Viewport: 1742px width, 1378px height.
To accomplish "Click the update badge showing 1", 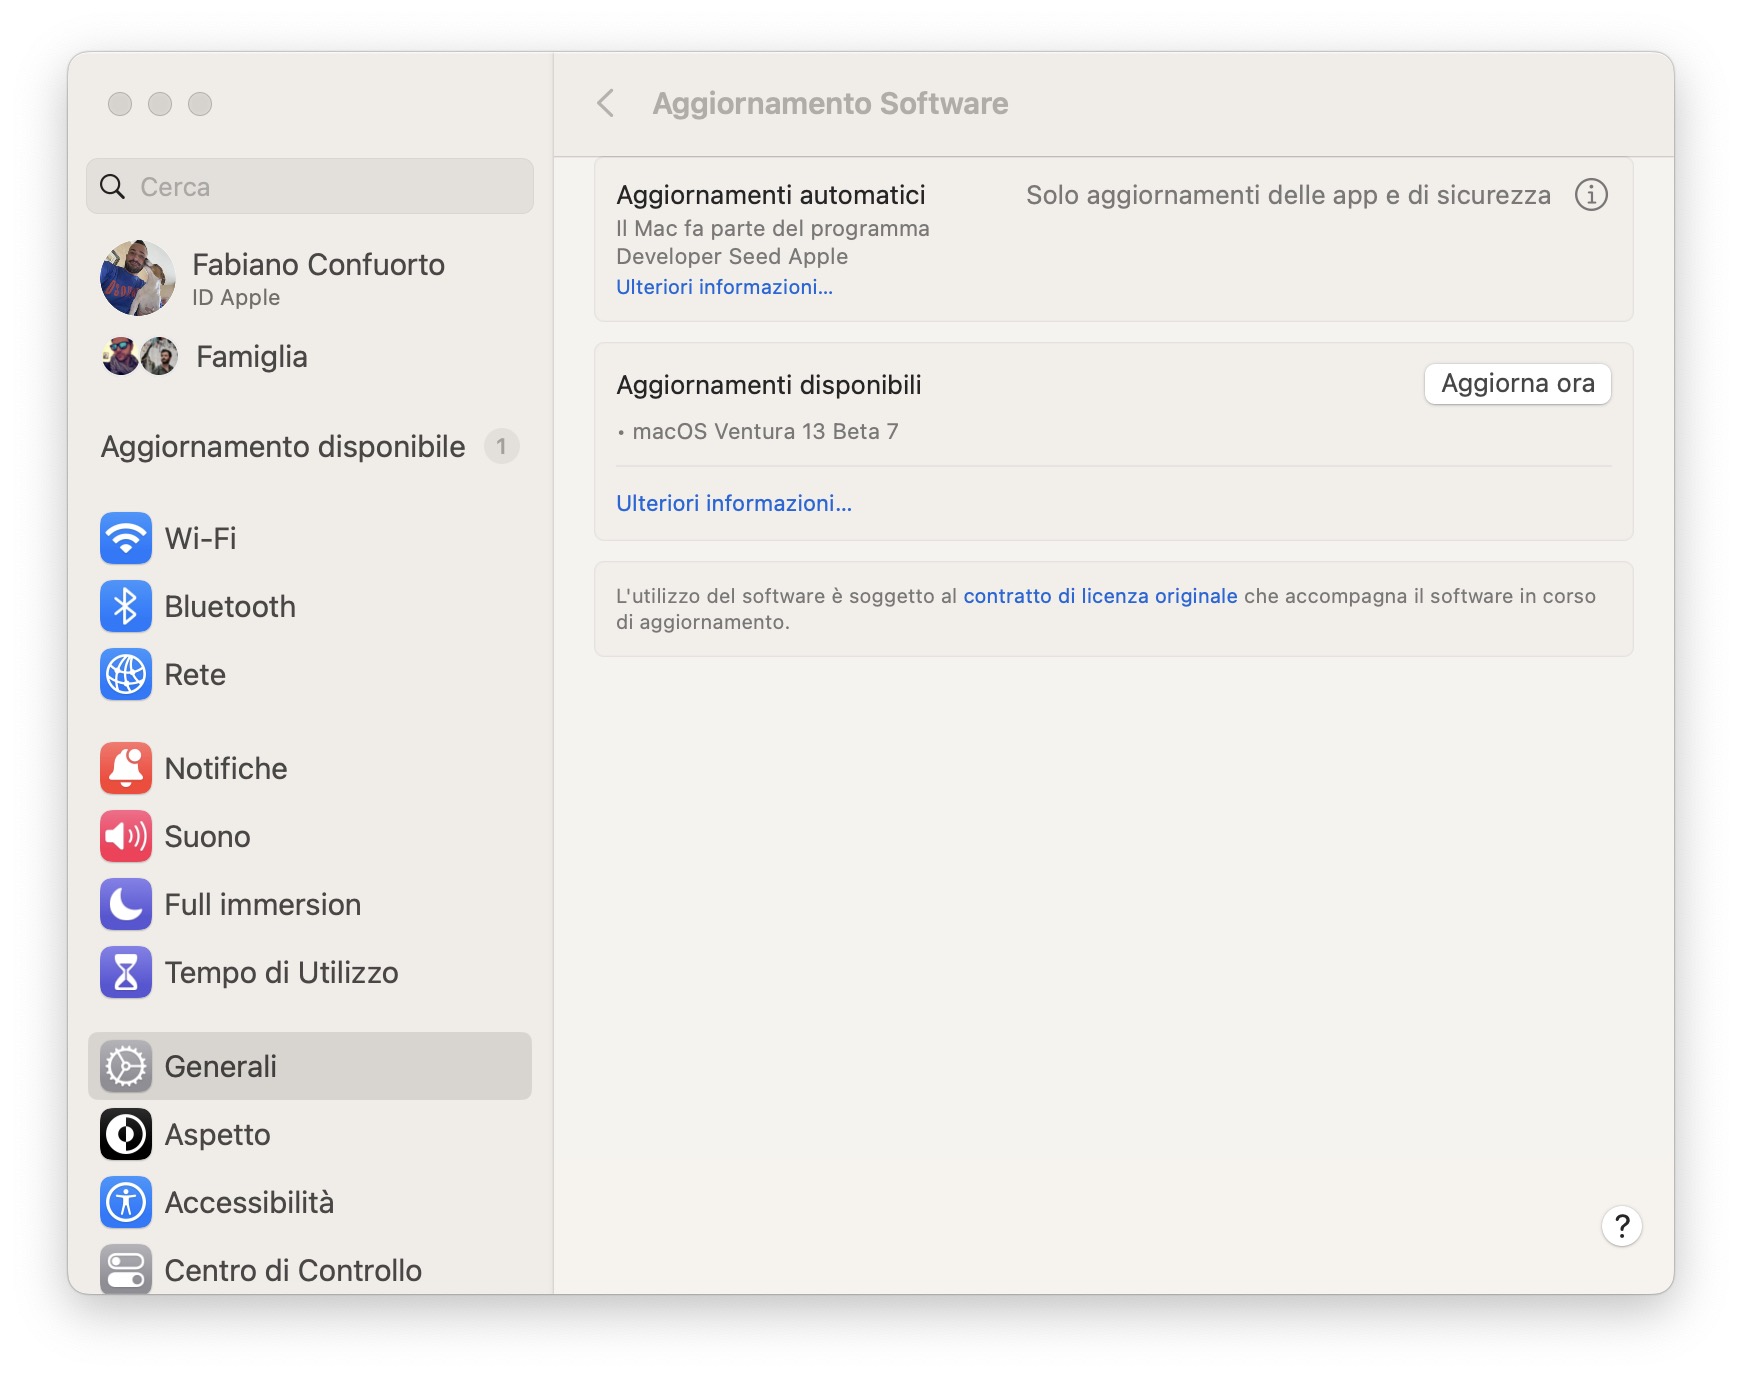I will (x=501, y=446).
